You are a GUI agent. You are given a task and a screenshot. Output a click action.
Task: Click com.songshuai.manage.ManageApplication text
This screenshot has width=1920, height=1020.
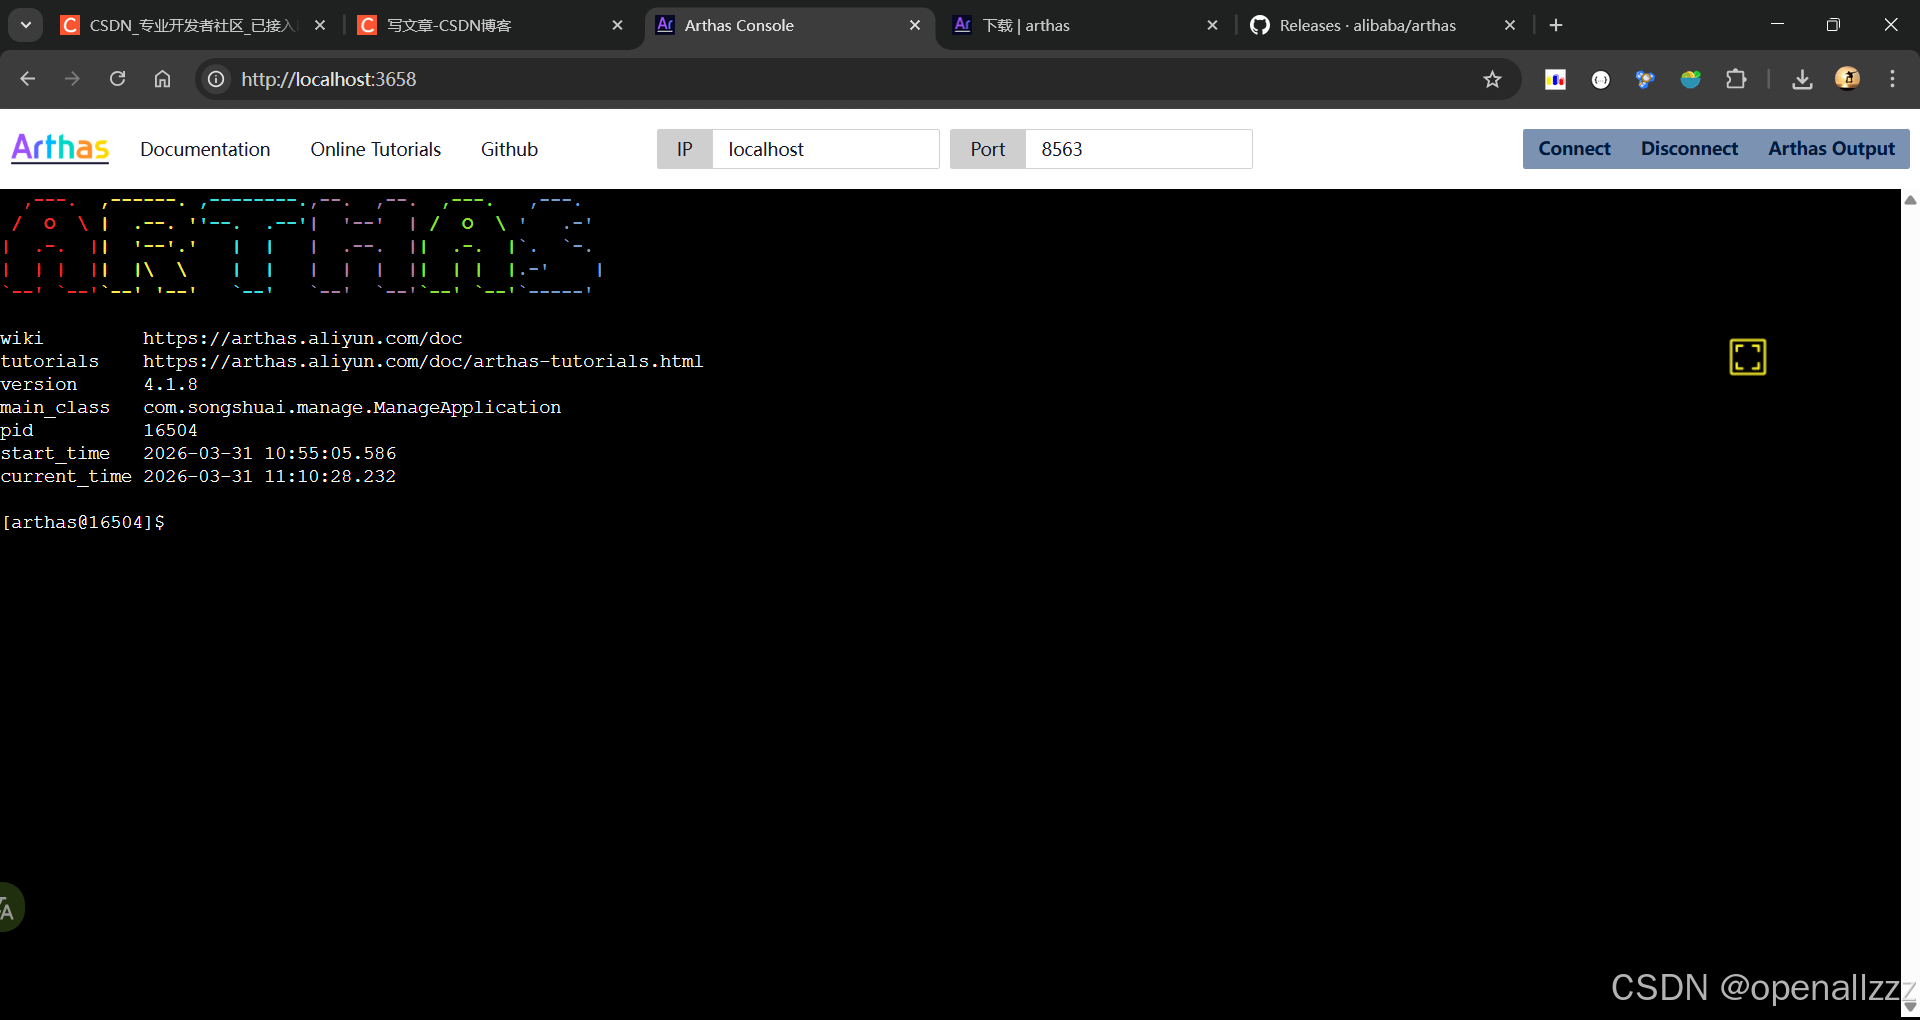[x=352, y=407]
